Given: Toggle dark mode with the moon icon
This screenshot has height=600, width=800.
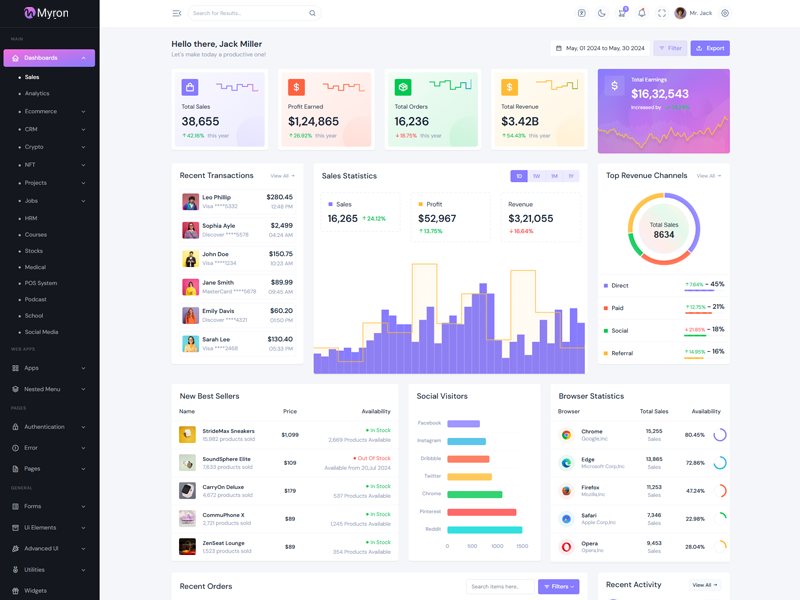Looking at the screenshot, I should tap(602, 13).
